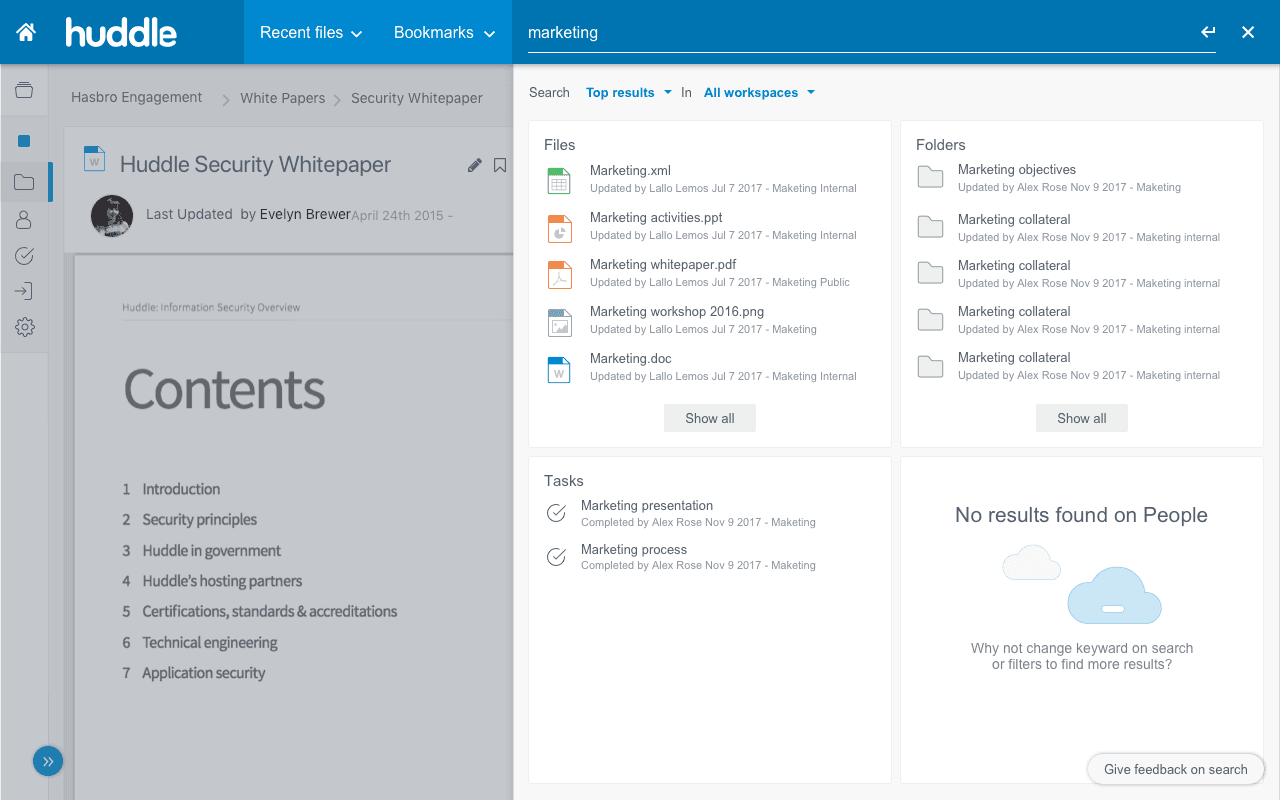Image resolution: width=1280 pixels, height=800 pixels.
Task: Navigate to Hasbro Engagement breadcrumb
Action: pyautogui.click(x=137, y=97)
